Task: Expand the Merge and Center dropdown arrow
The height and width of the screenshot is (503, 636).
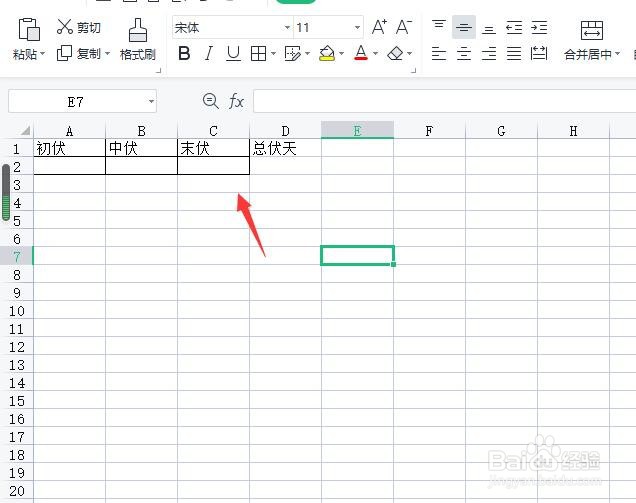Action: click(617, 53)
